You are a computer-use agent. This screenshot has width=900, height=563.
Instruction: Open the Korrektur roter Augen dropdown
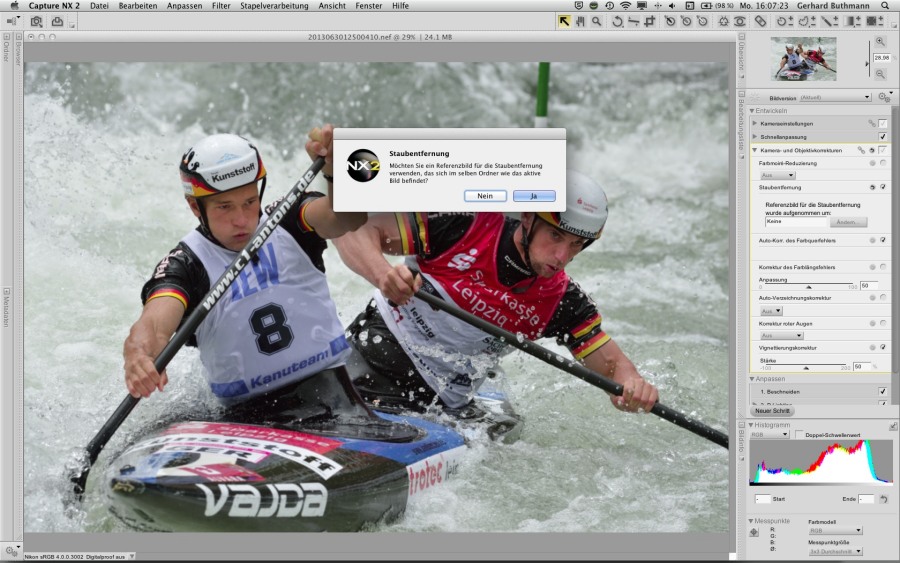(x=781, y=336)
